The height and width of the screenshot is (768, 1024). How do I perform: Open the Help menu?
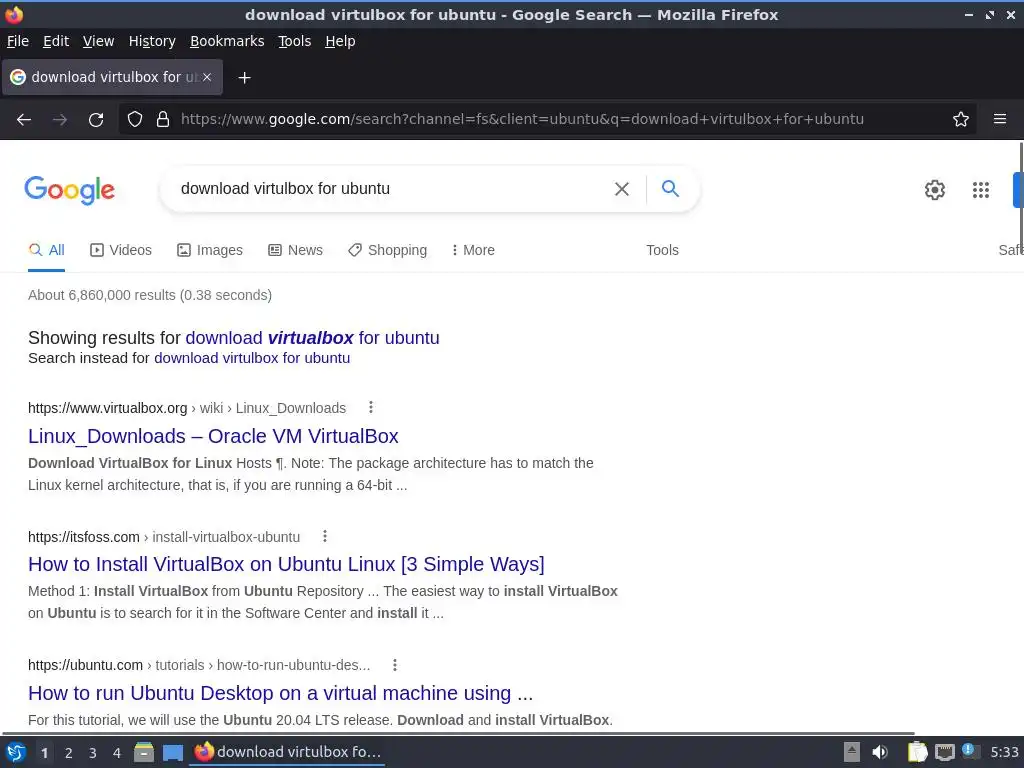click(340, 41)
